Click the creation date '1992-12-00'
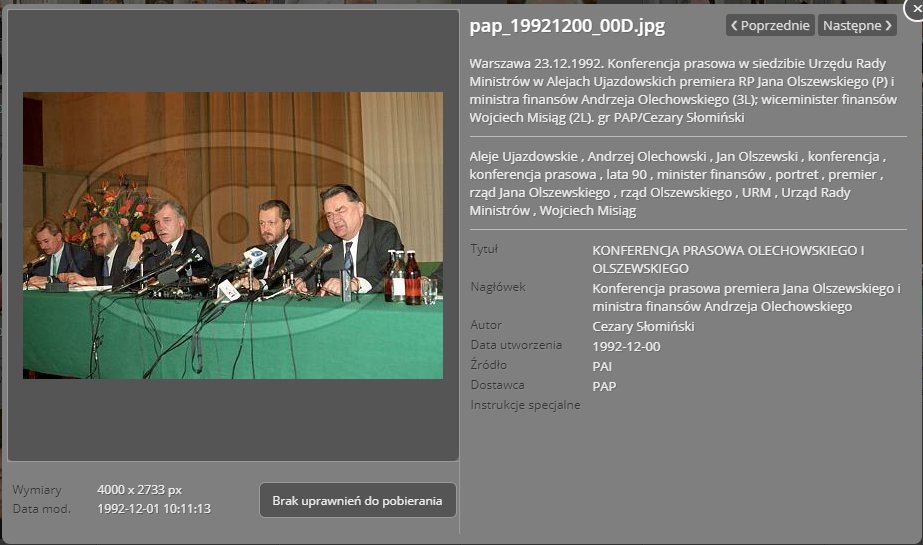This screenshot has width=923, height=545. (x=626, y=347)
